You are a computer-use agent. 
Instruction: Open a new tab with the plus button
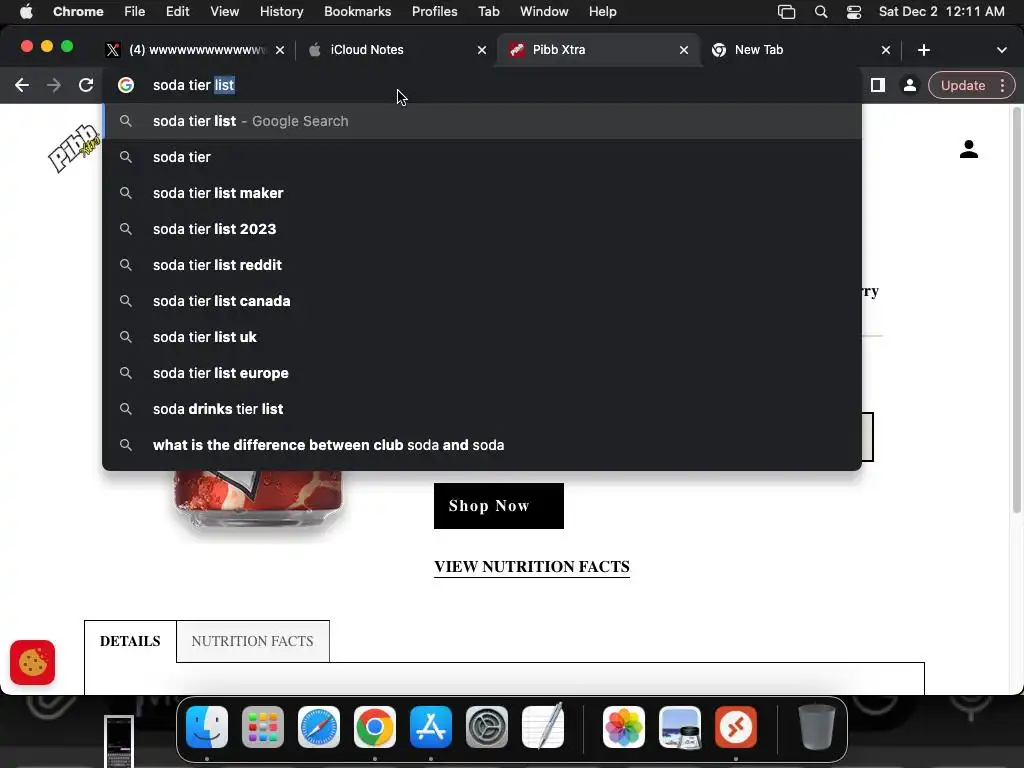pyautogui.click(x=923, y=50)
